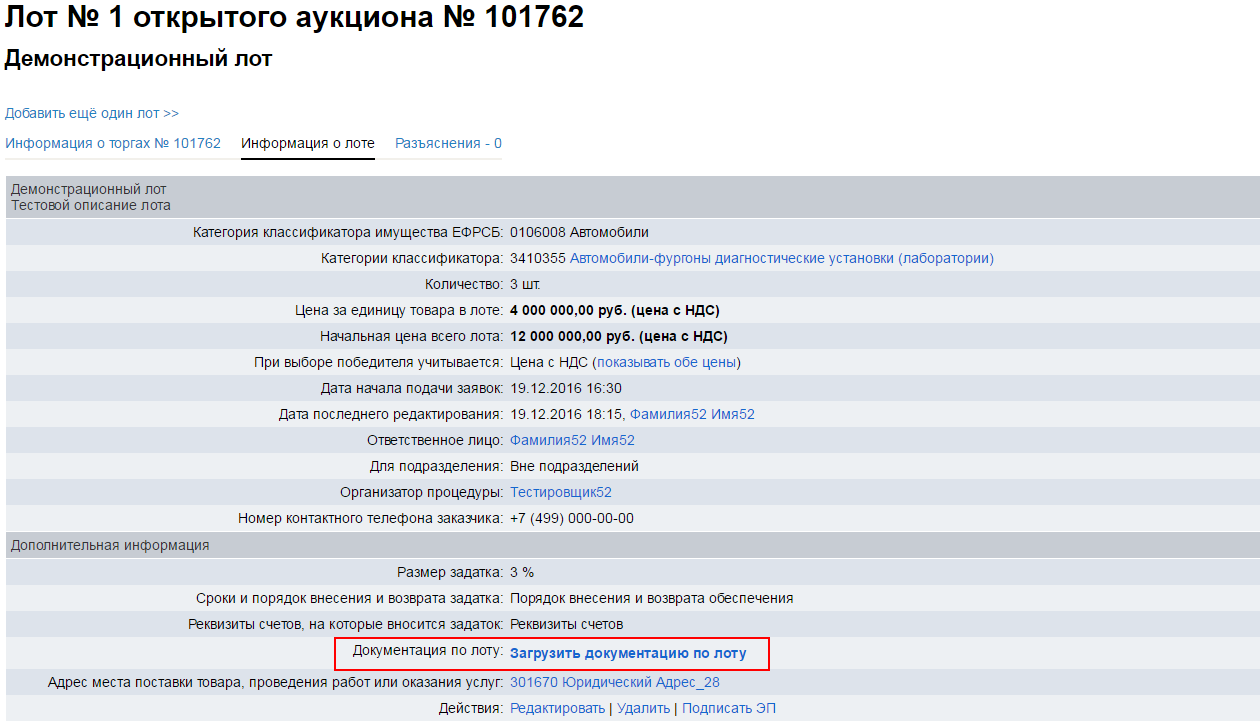This screenshot has width=1260, height=725.
Task: Switch to "Информация о торгах № 101762" tab
Action: pyautogui.click(x=113, y=143)
